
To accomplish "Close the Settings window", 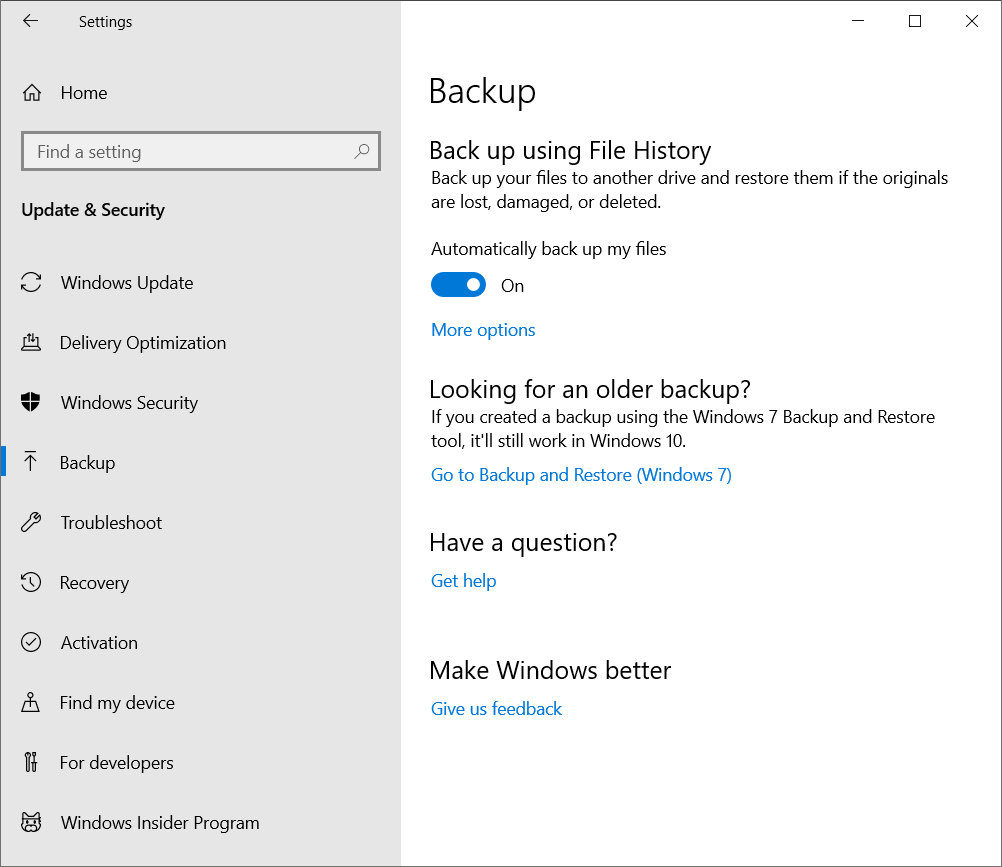I will pos(972,21).
